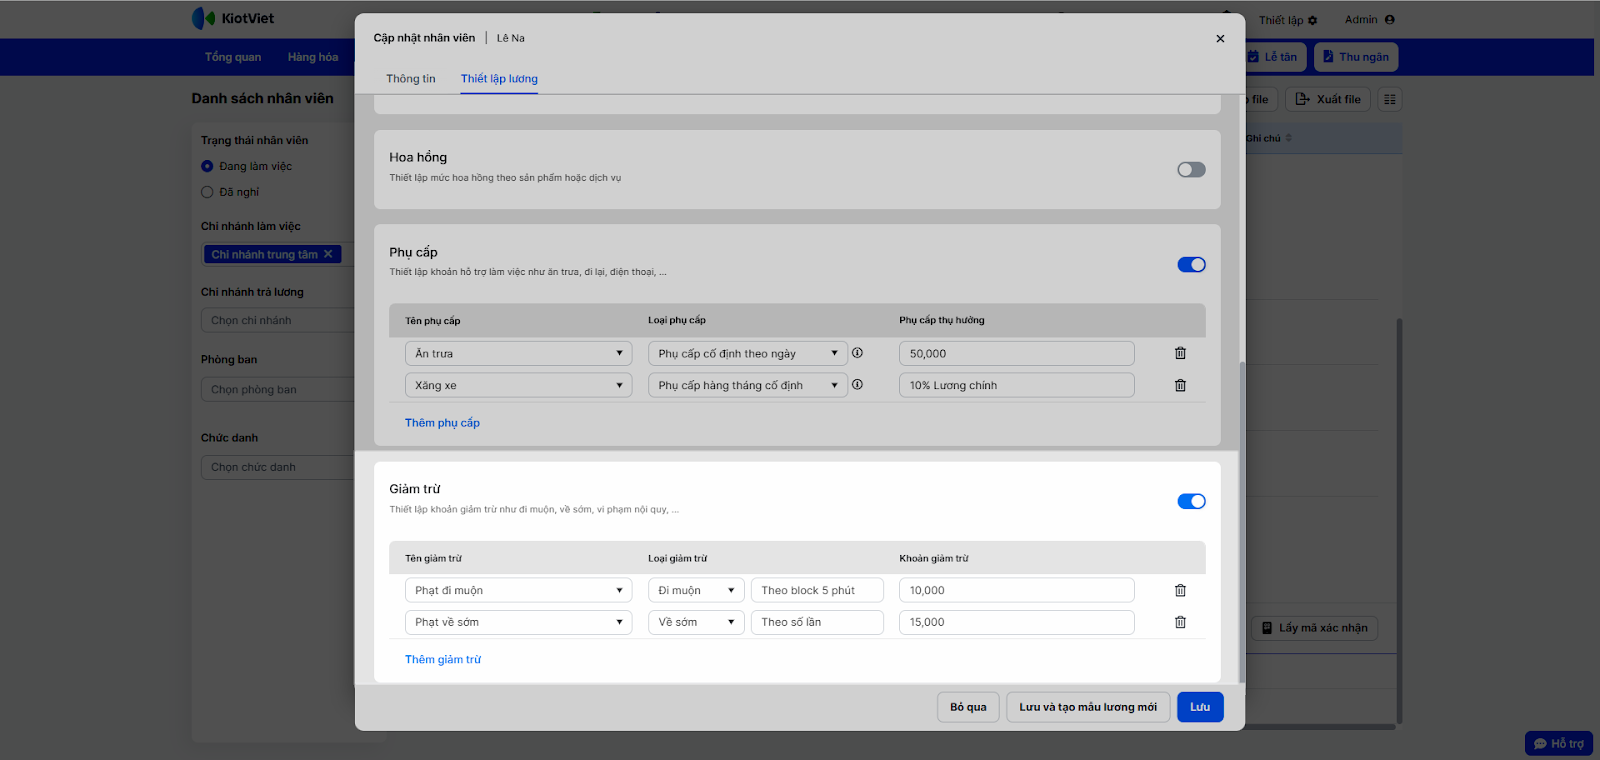Delete the Phạt đi muộn deduction row
Viewport: 1600px width, 760px height.
point(1180,590)
